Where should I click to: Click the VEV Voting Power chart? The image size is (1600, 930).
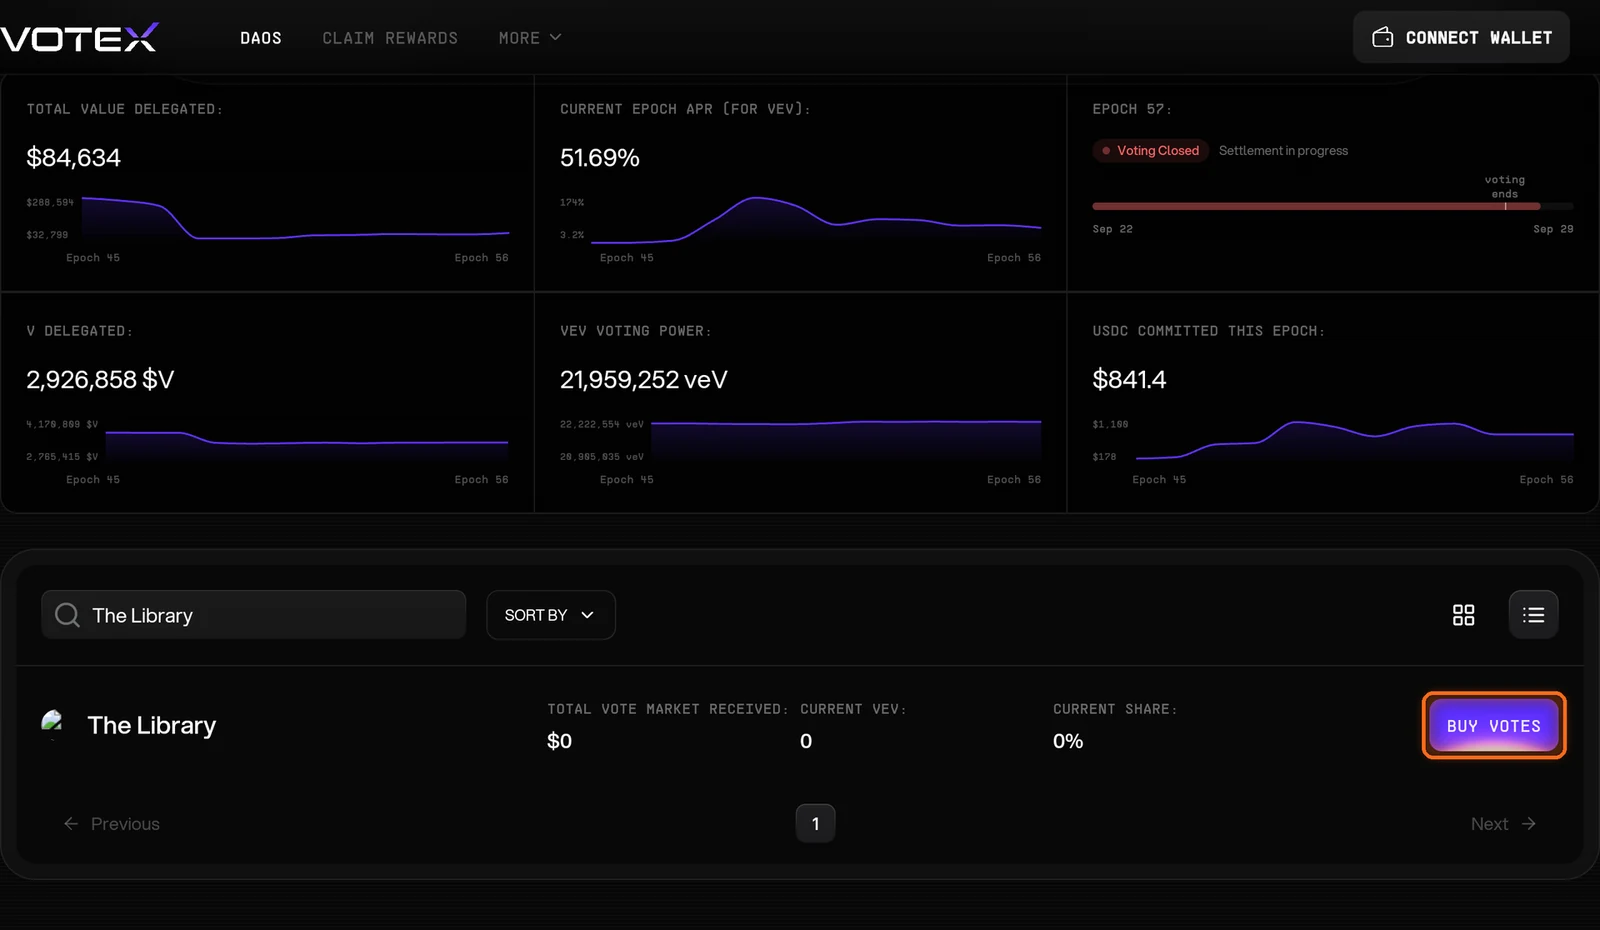click(846, 440)
